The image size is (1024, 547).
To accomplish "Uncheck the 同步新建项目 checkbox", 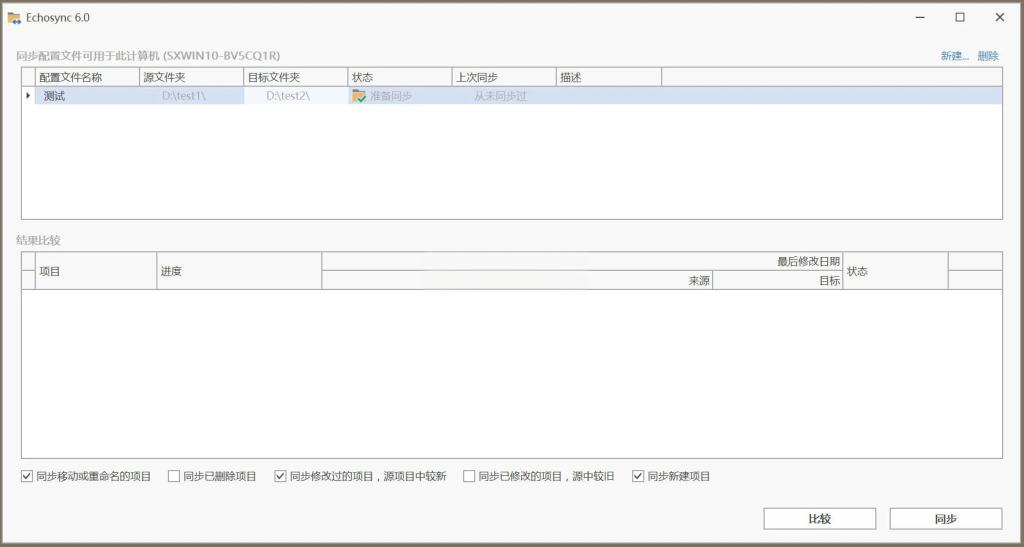I will [638, 476].
